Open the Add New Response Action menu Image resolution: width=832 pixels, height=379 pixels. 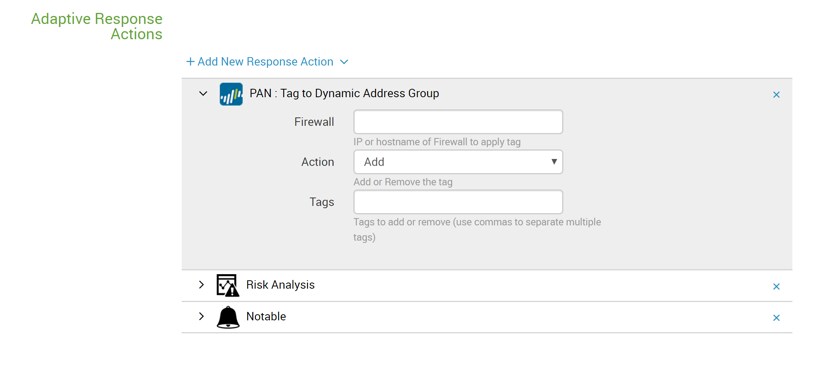267,62
